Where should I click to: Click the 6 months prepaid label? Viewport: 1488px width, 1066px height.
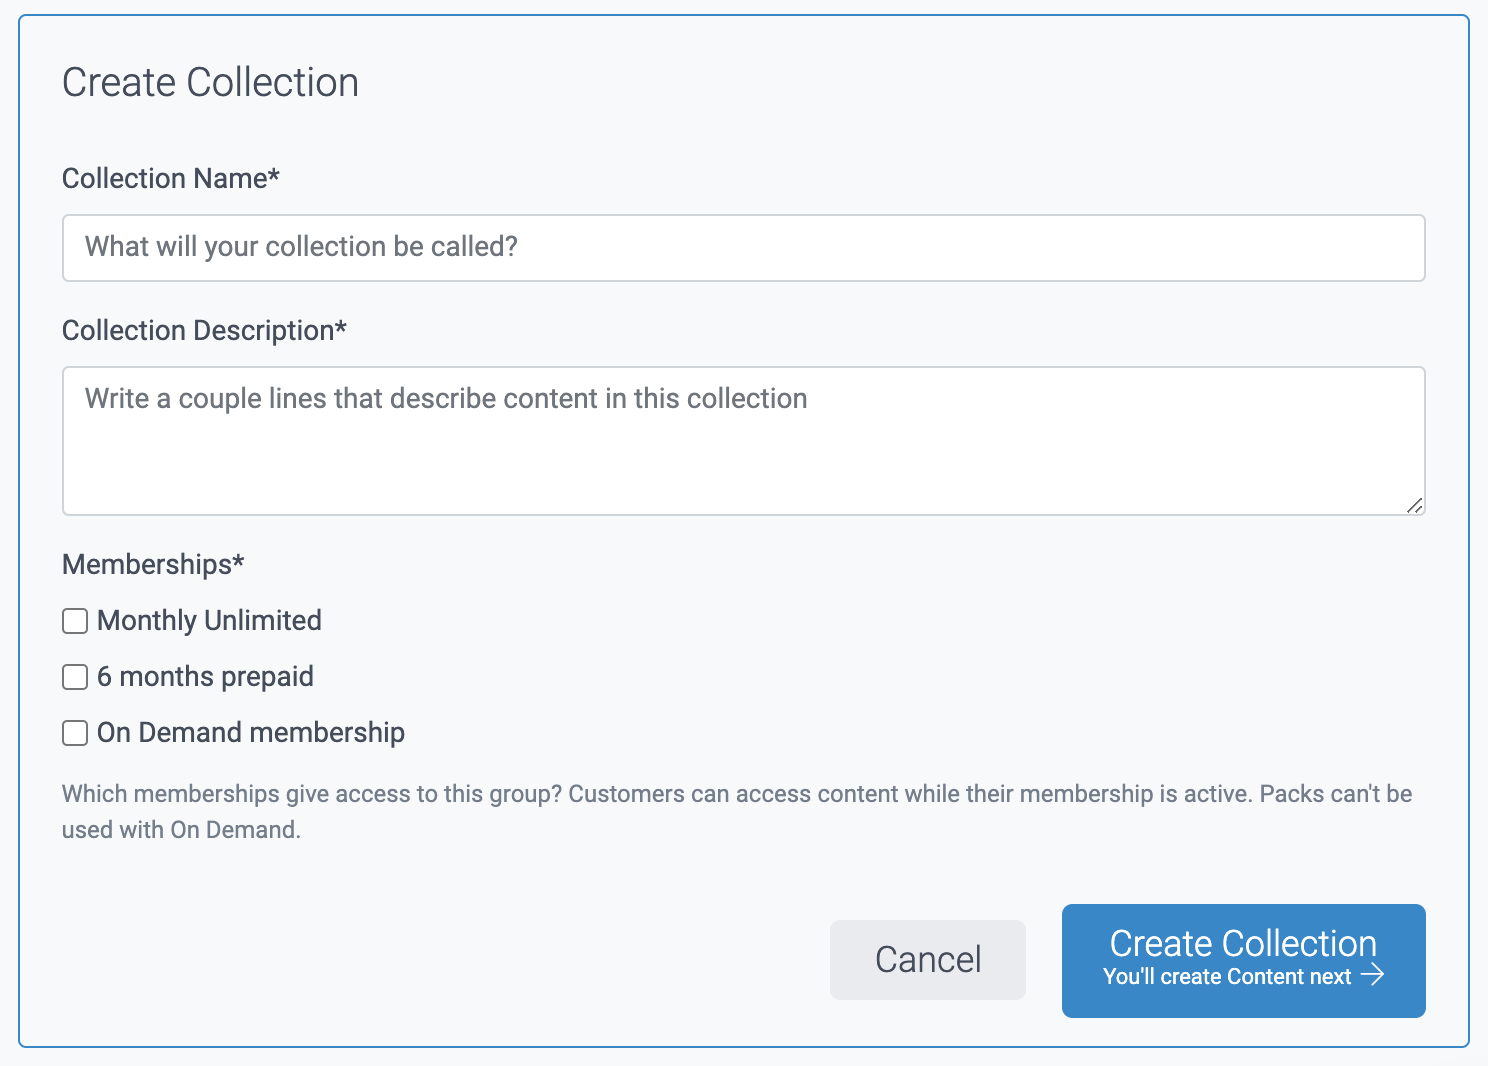pyautogui.click(x=204, y=676)
